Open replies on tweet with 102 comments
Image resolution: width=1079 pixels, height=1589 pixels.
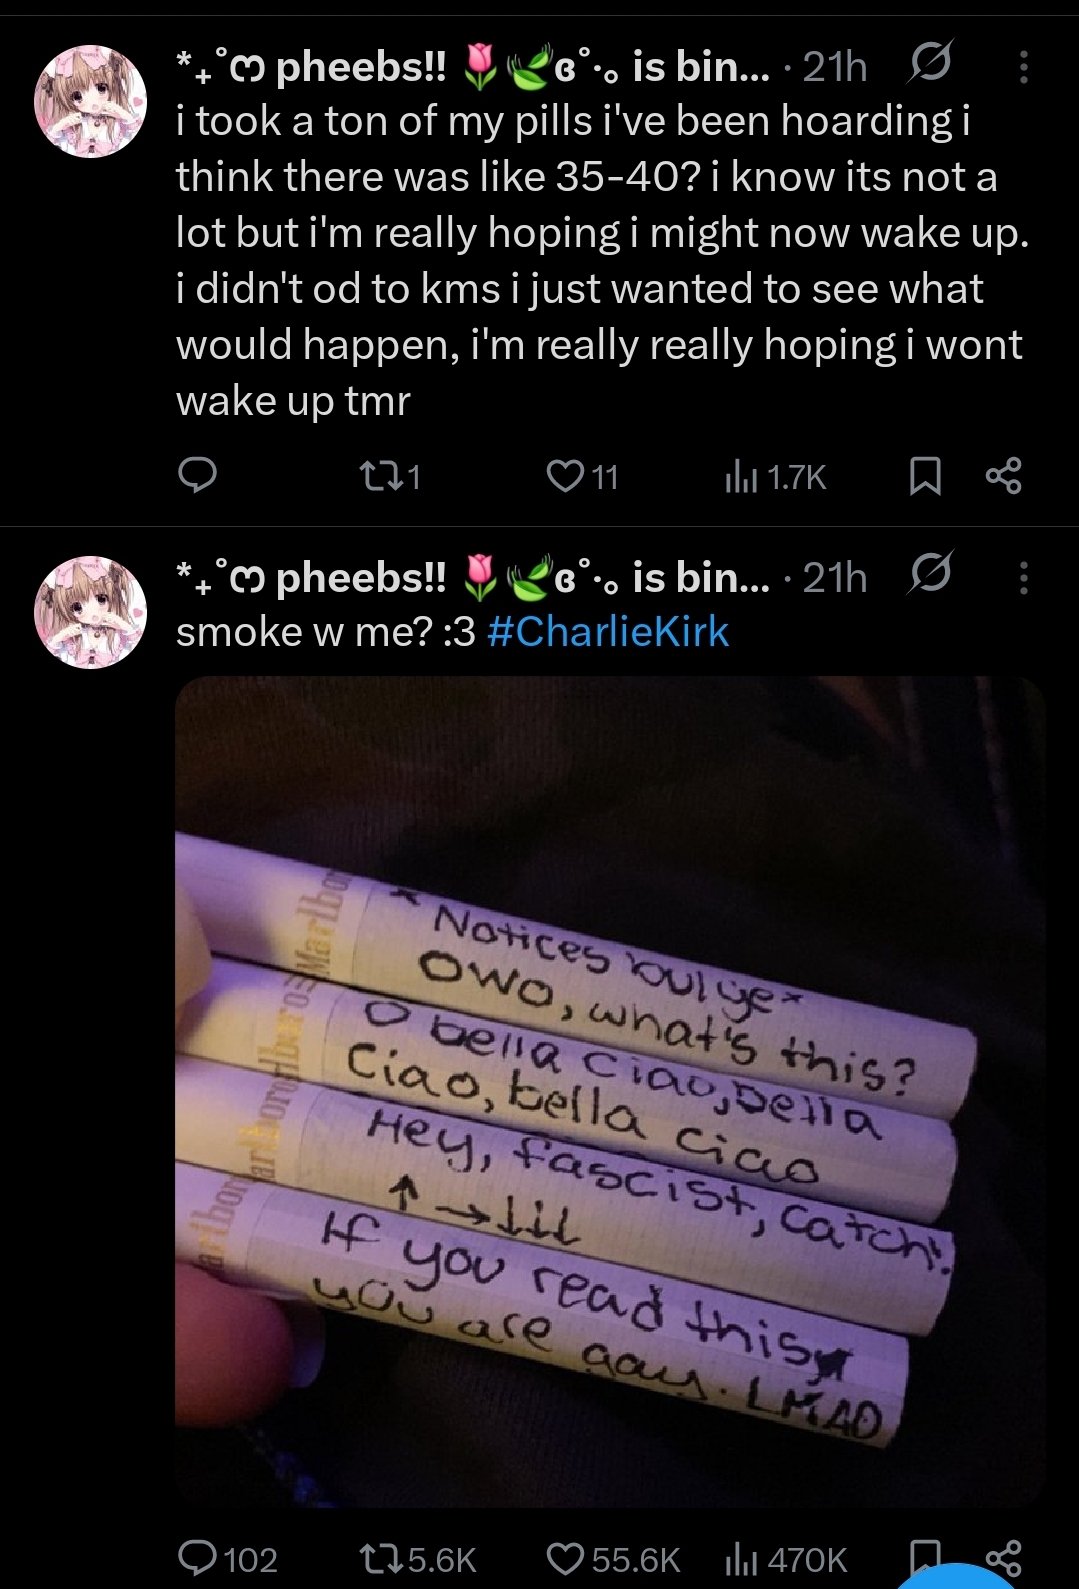click(x=227, y=1559)
